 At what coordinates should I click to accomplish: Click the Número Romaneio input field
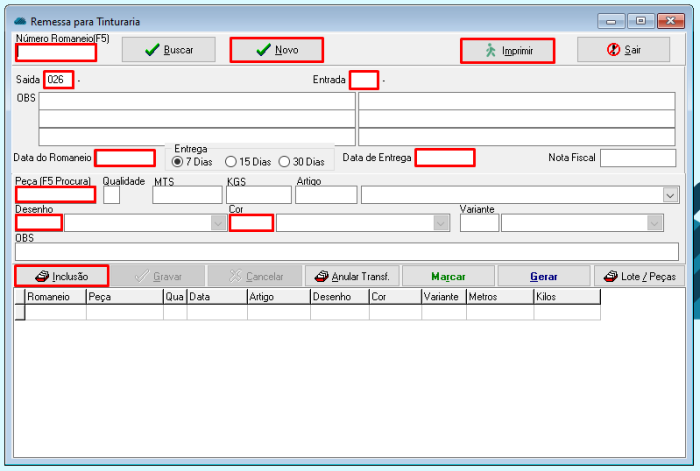tap(56, 52)
